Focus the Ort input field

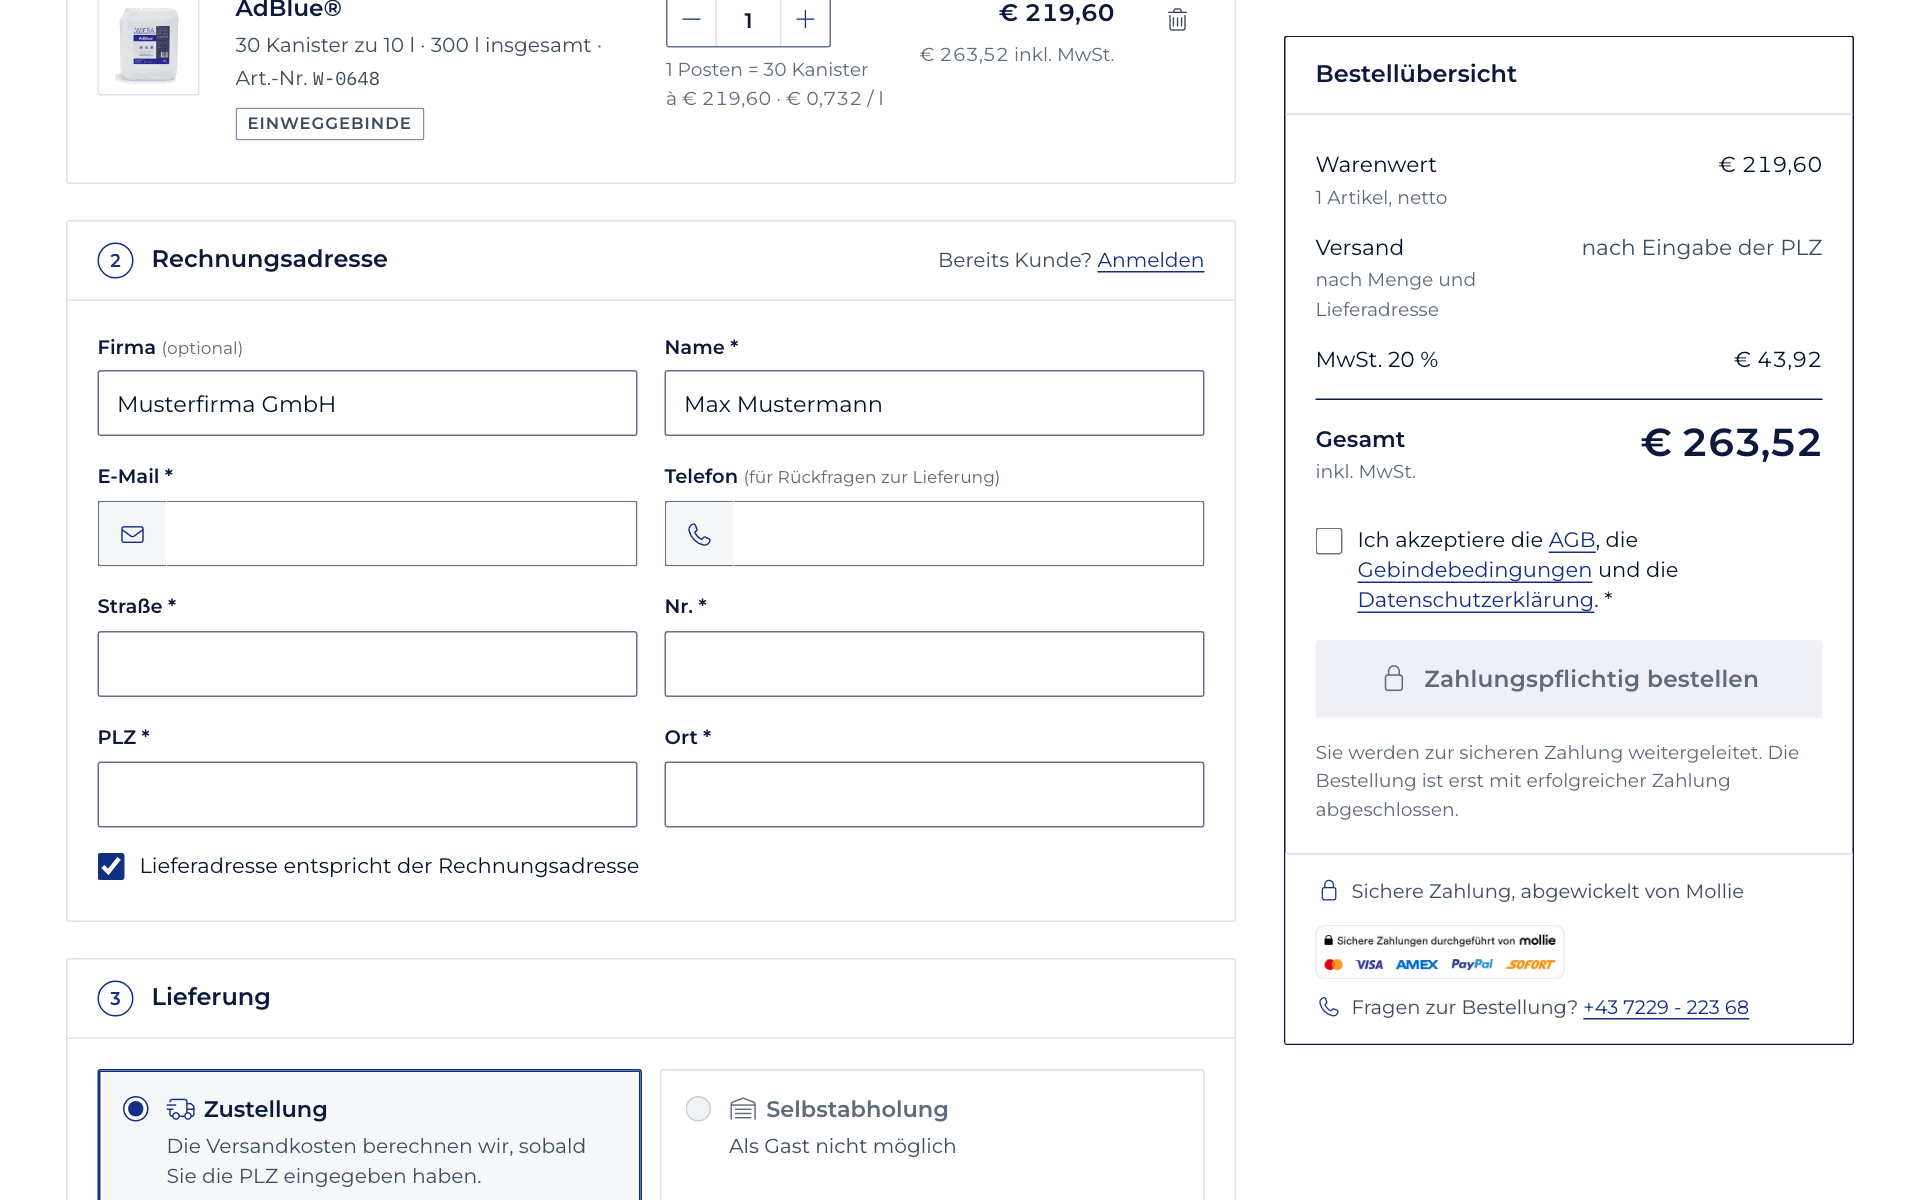[934, 795]
